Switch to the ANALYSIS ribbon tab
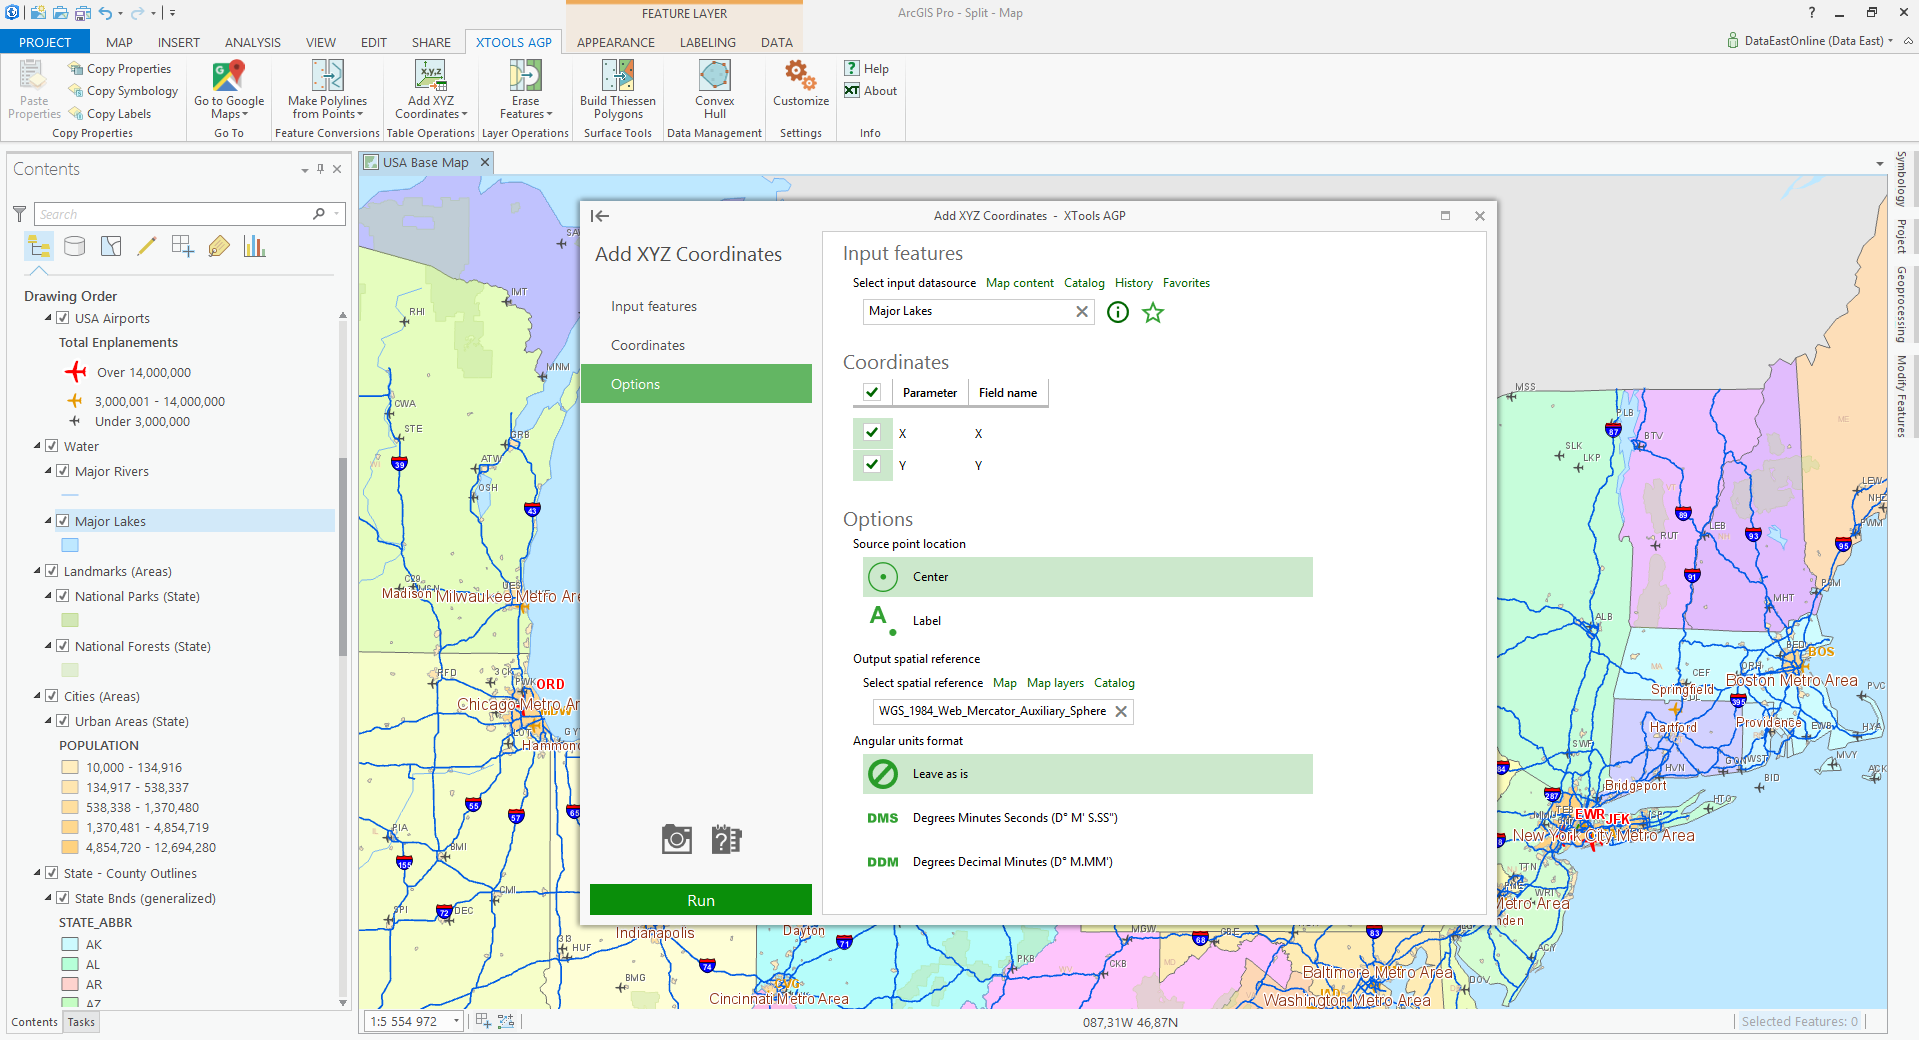The image size is (1919, 1040). [252, 42]
